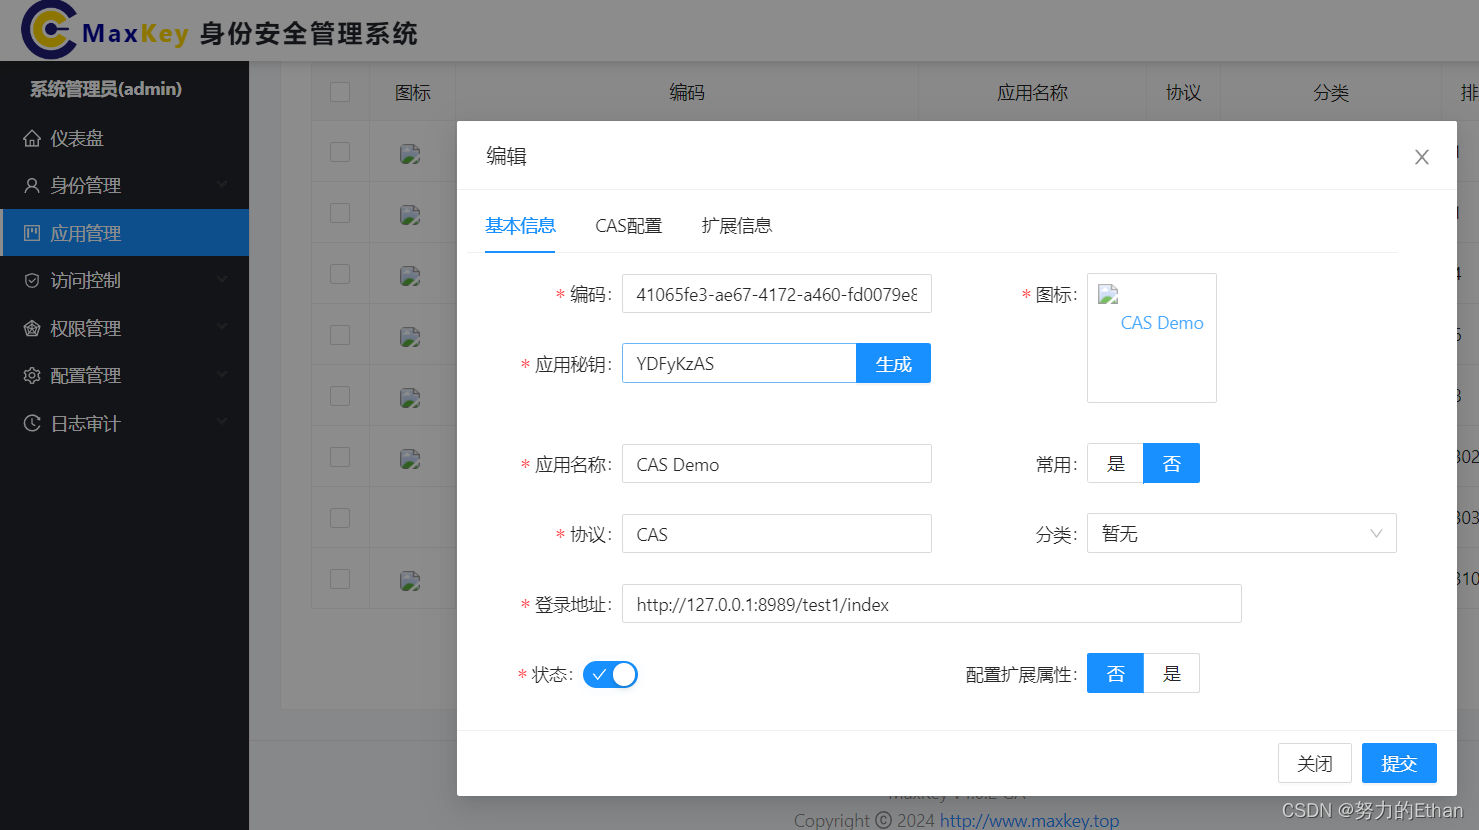
Task: Expand the 身份管理 submenu arrow
Action: point(222,185)
